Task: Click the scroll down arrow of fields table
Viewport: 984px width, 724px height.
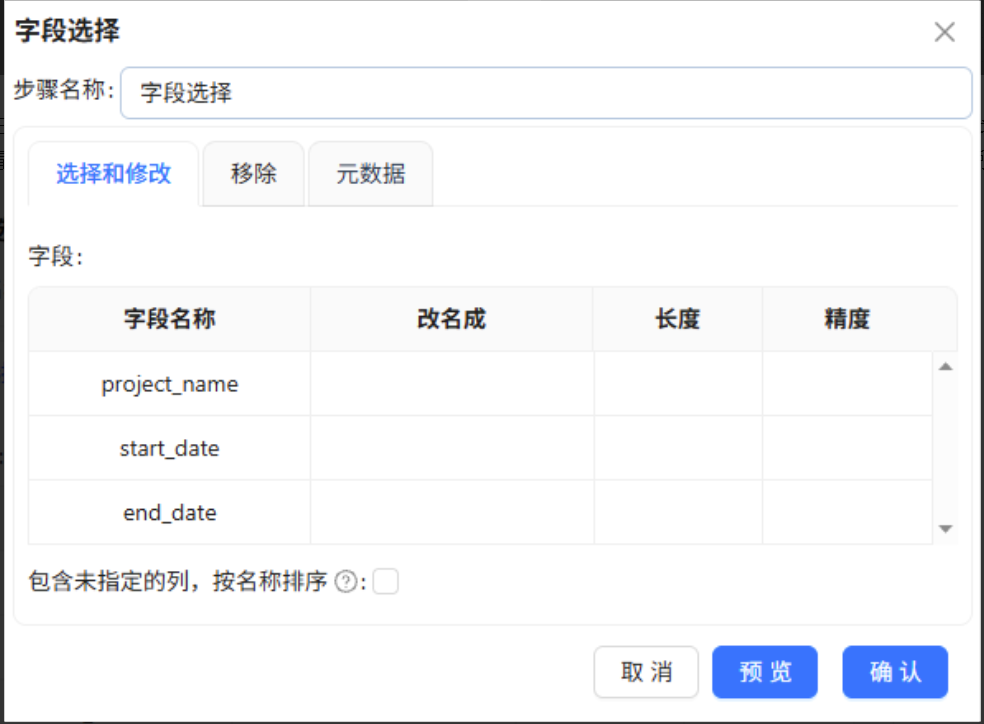Action: 946,529
